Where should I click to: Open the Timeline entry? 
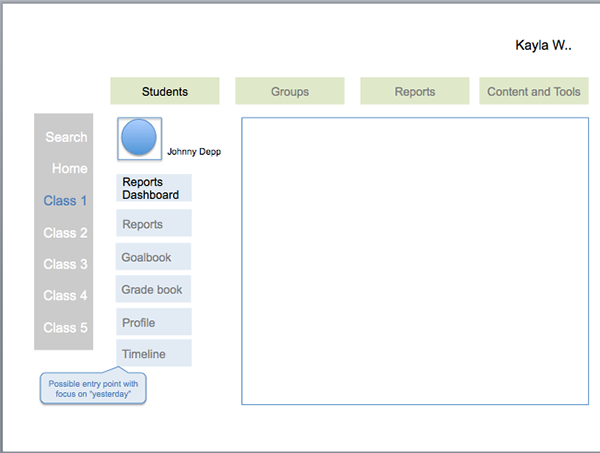154,353
